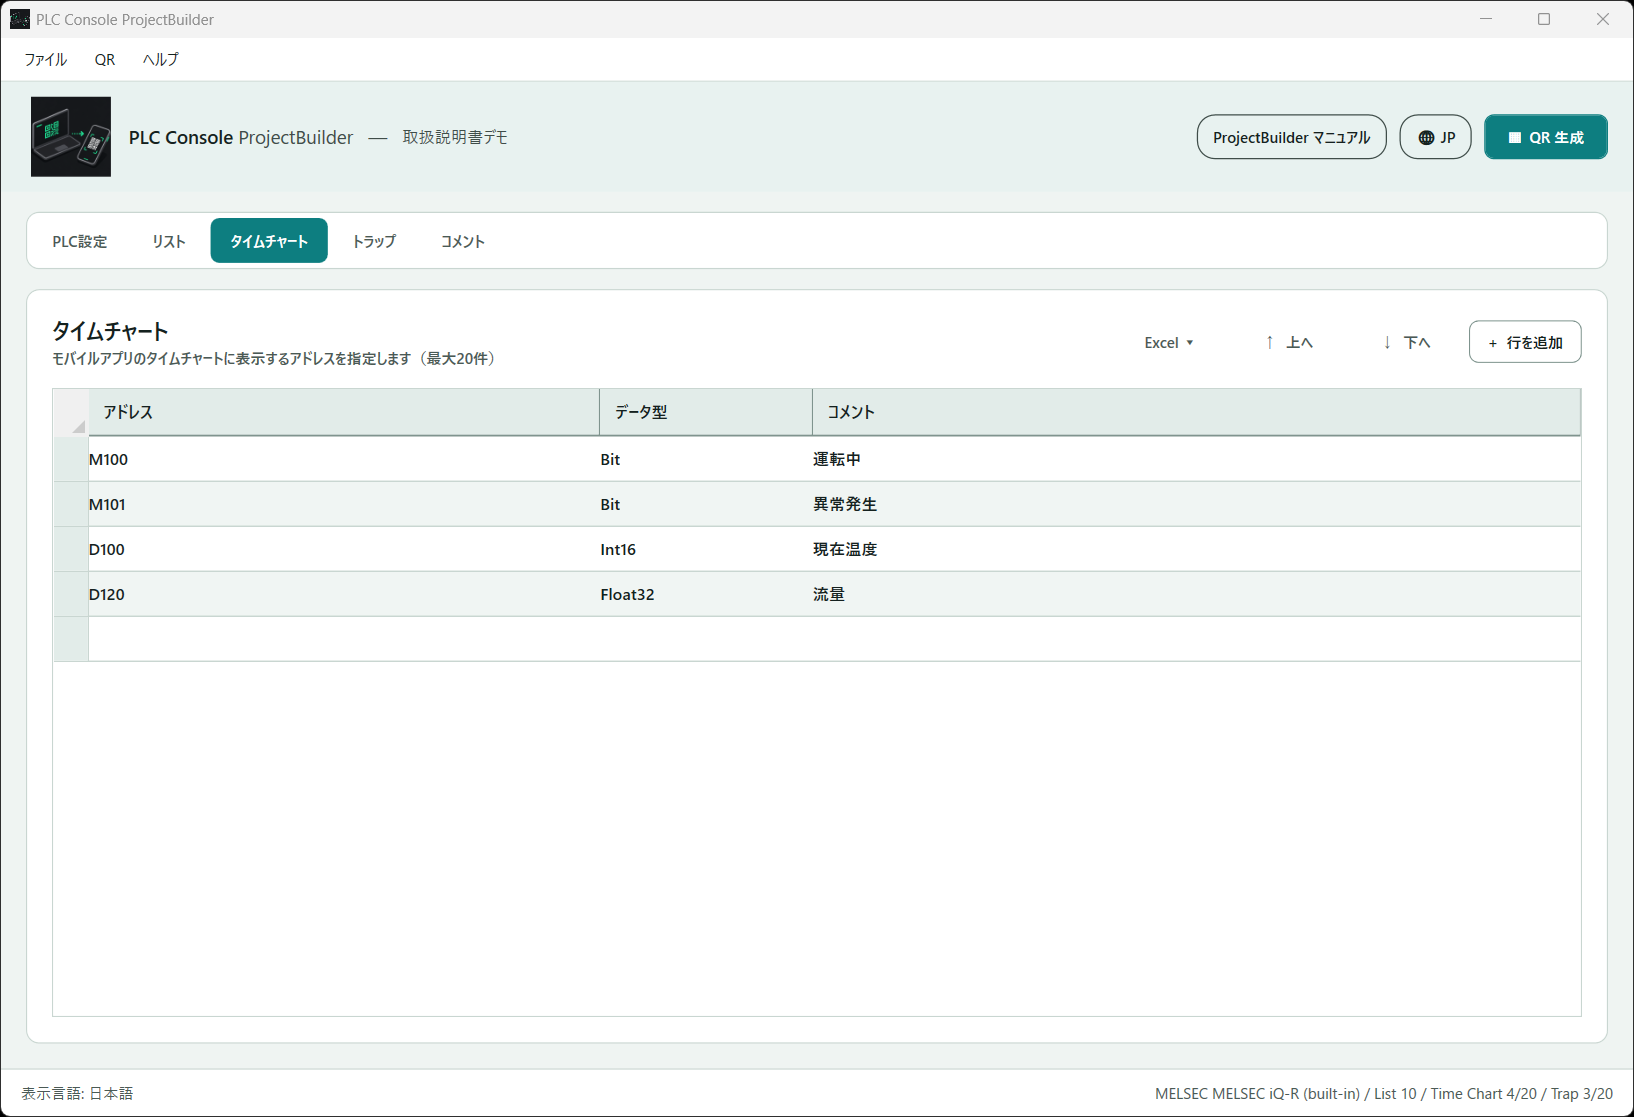Click the コメント column header
Screen dimensions: 1634x1117
[1197, 412]
